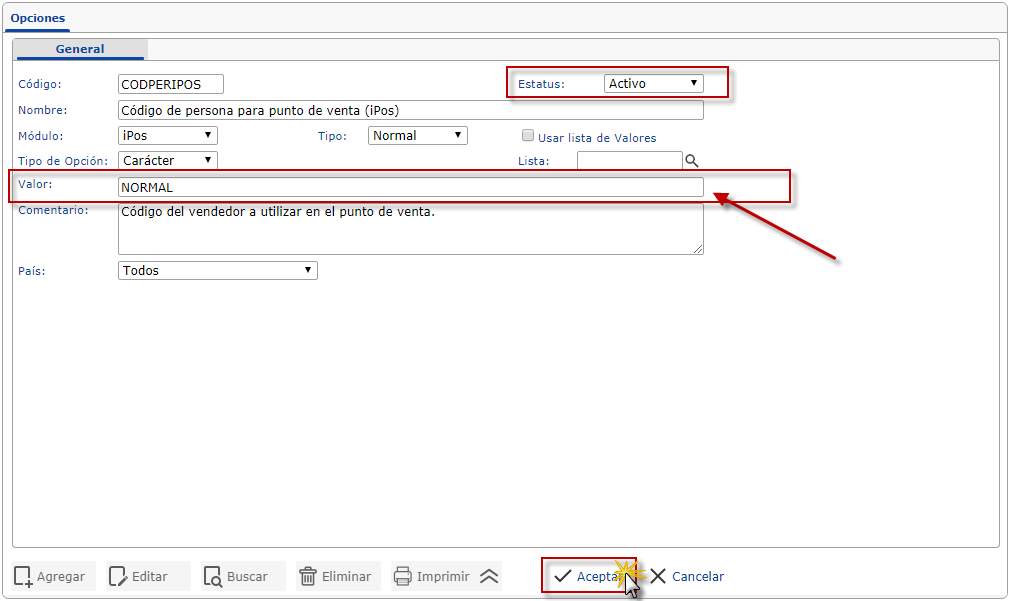The image size is (1011, 601).
Task: Enable Usar lista de Valores checkbox
Action: point(528,135)
